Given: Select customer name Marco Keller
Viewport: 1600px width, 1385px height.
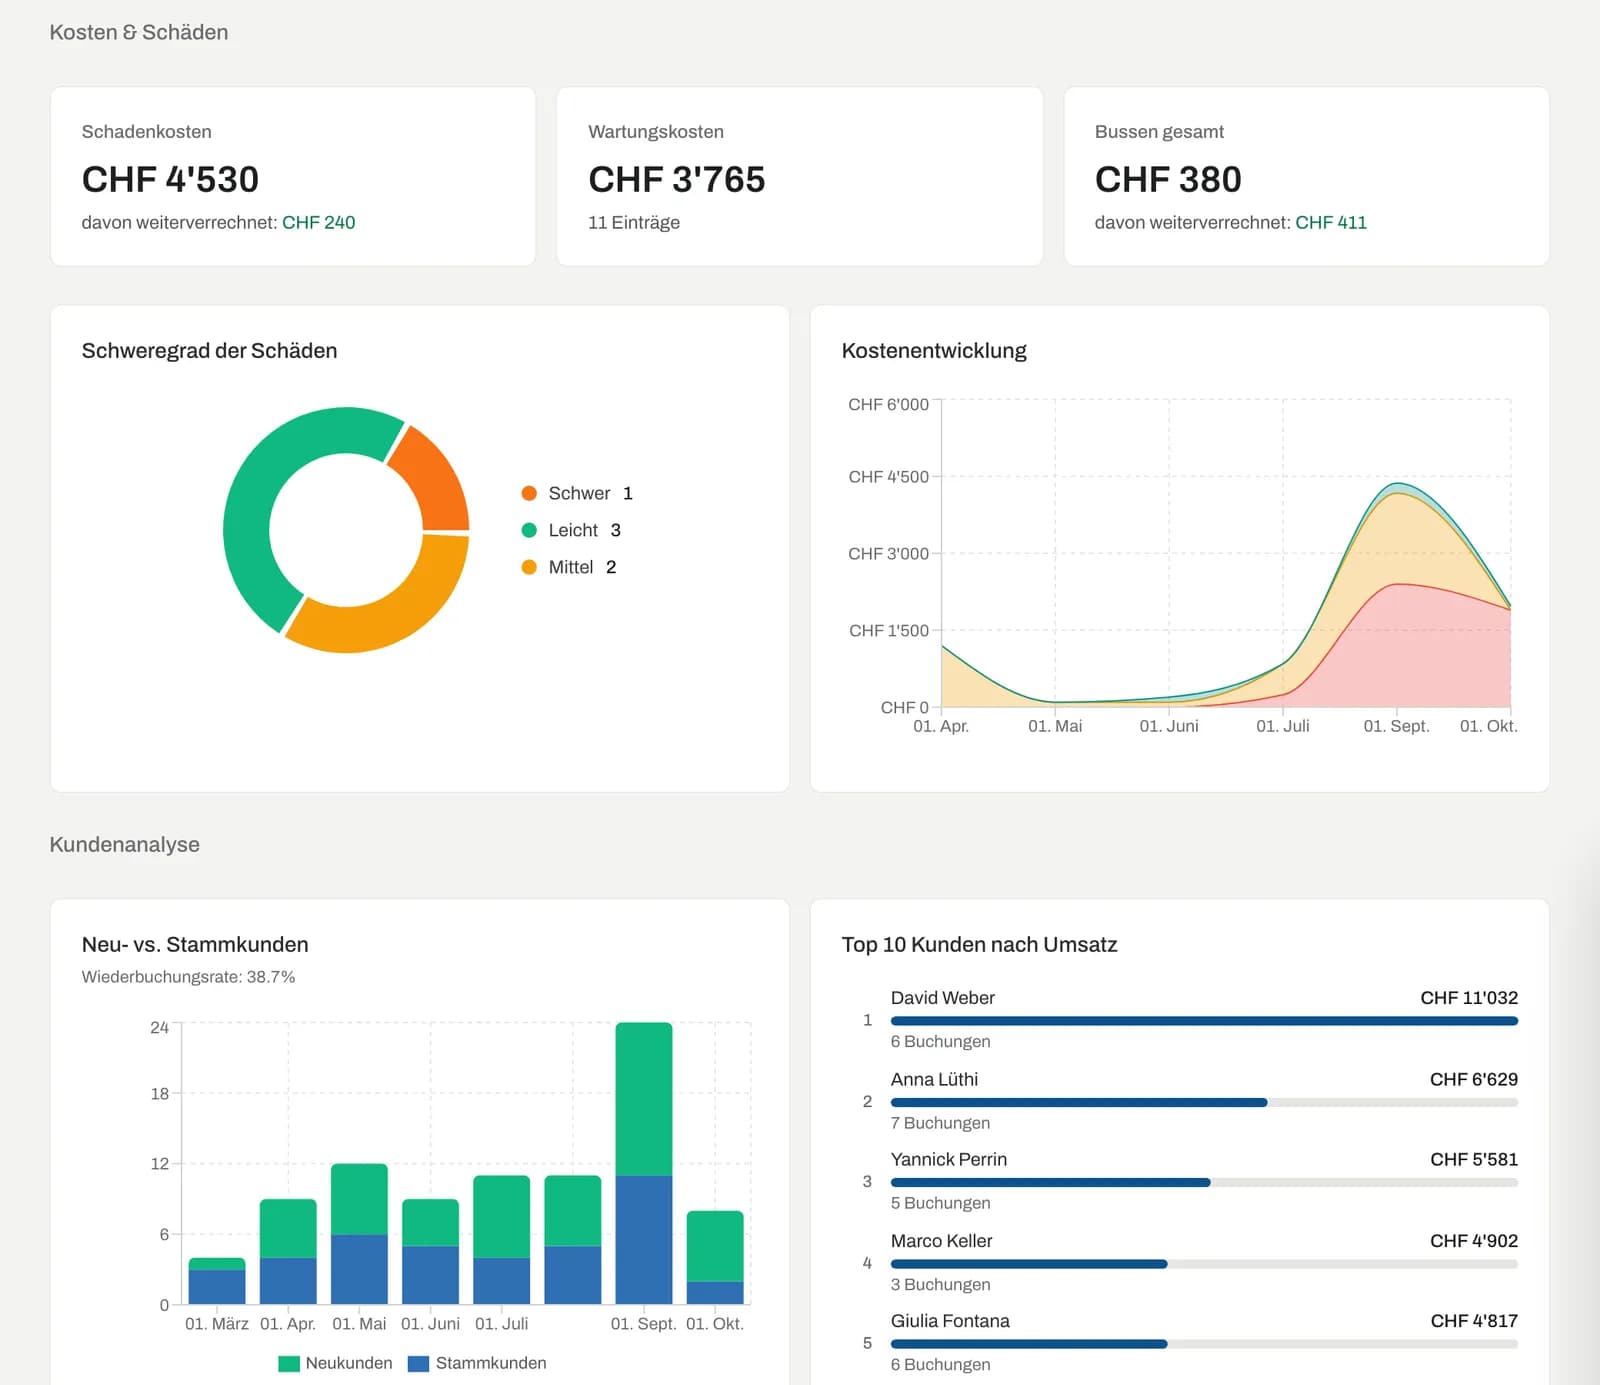Looking at the screenshot, I should pyautogui.click(x=942, y=1241).
